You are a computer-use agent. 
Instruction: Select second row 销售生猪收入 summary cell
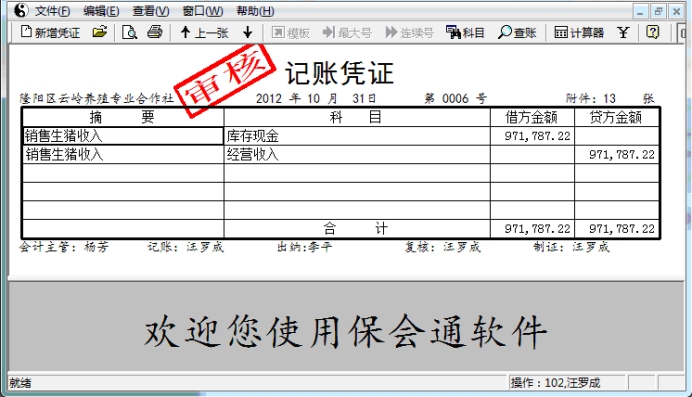(123, 154)
